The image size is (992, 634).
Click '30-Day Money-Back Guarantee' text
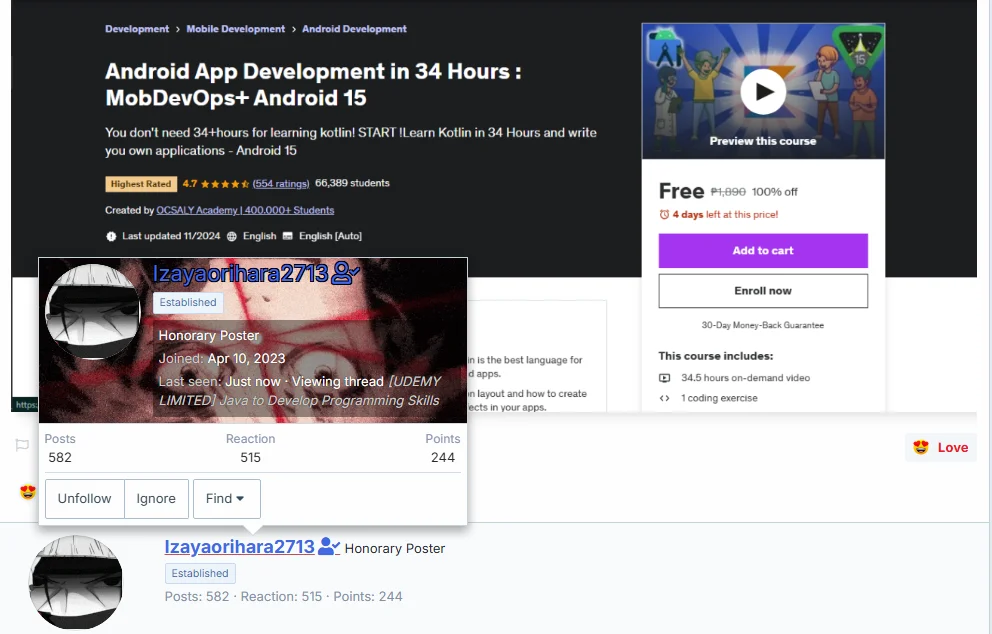(763, 325)
